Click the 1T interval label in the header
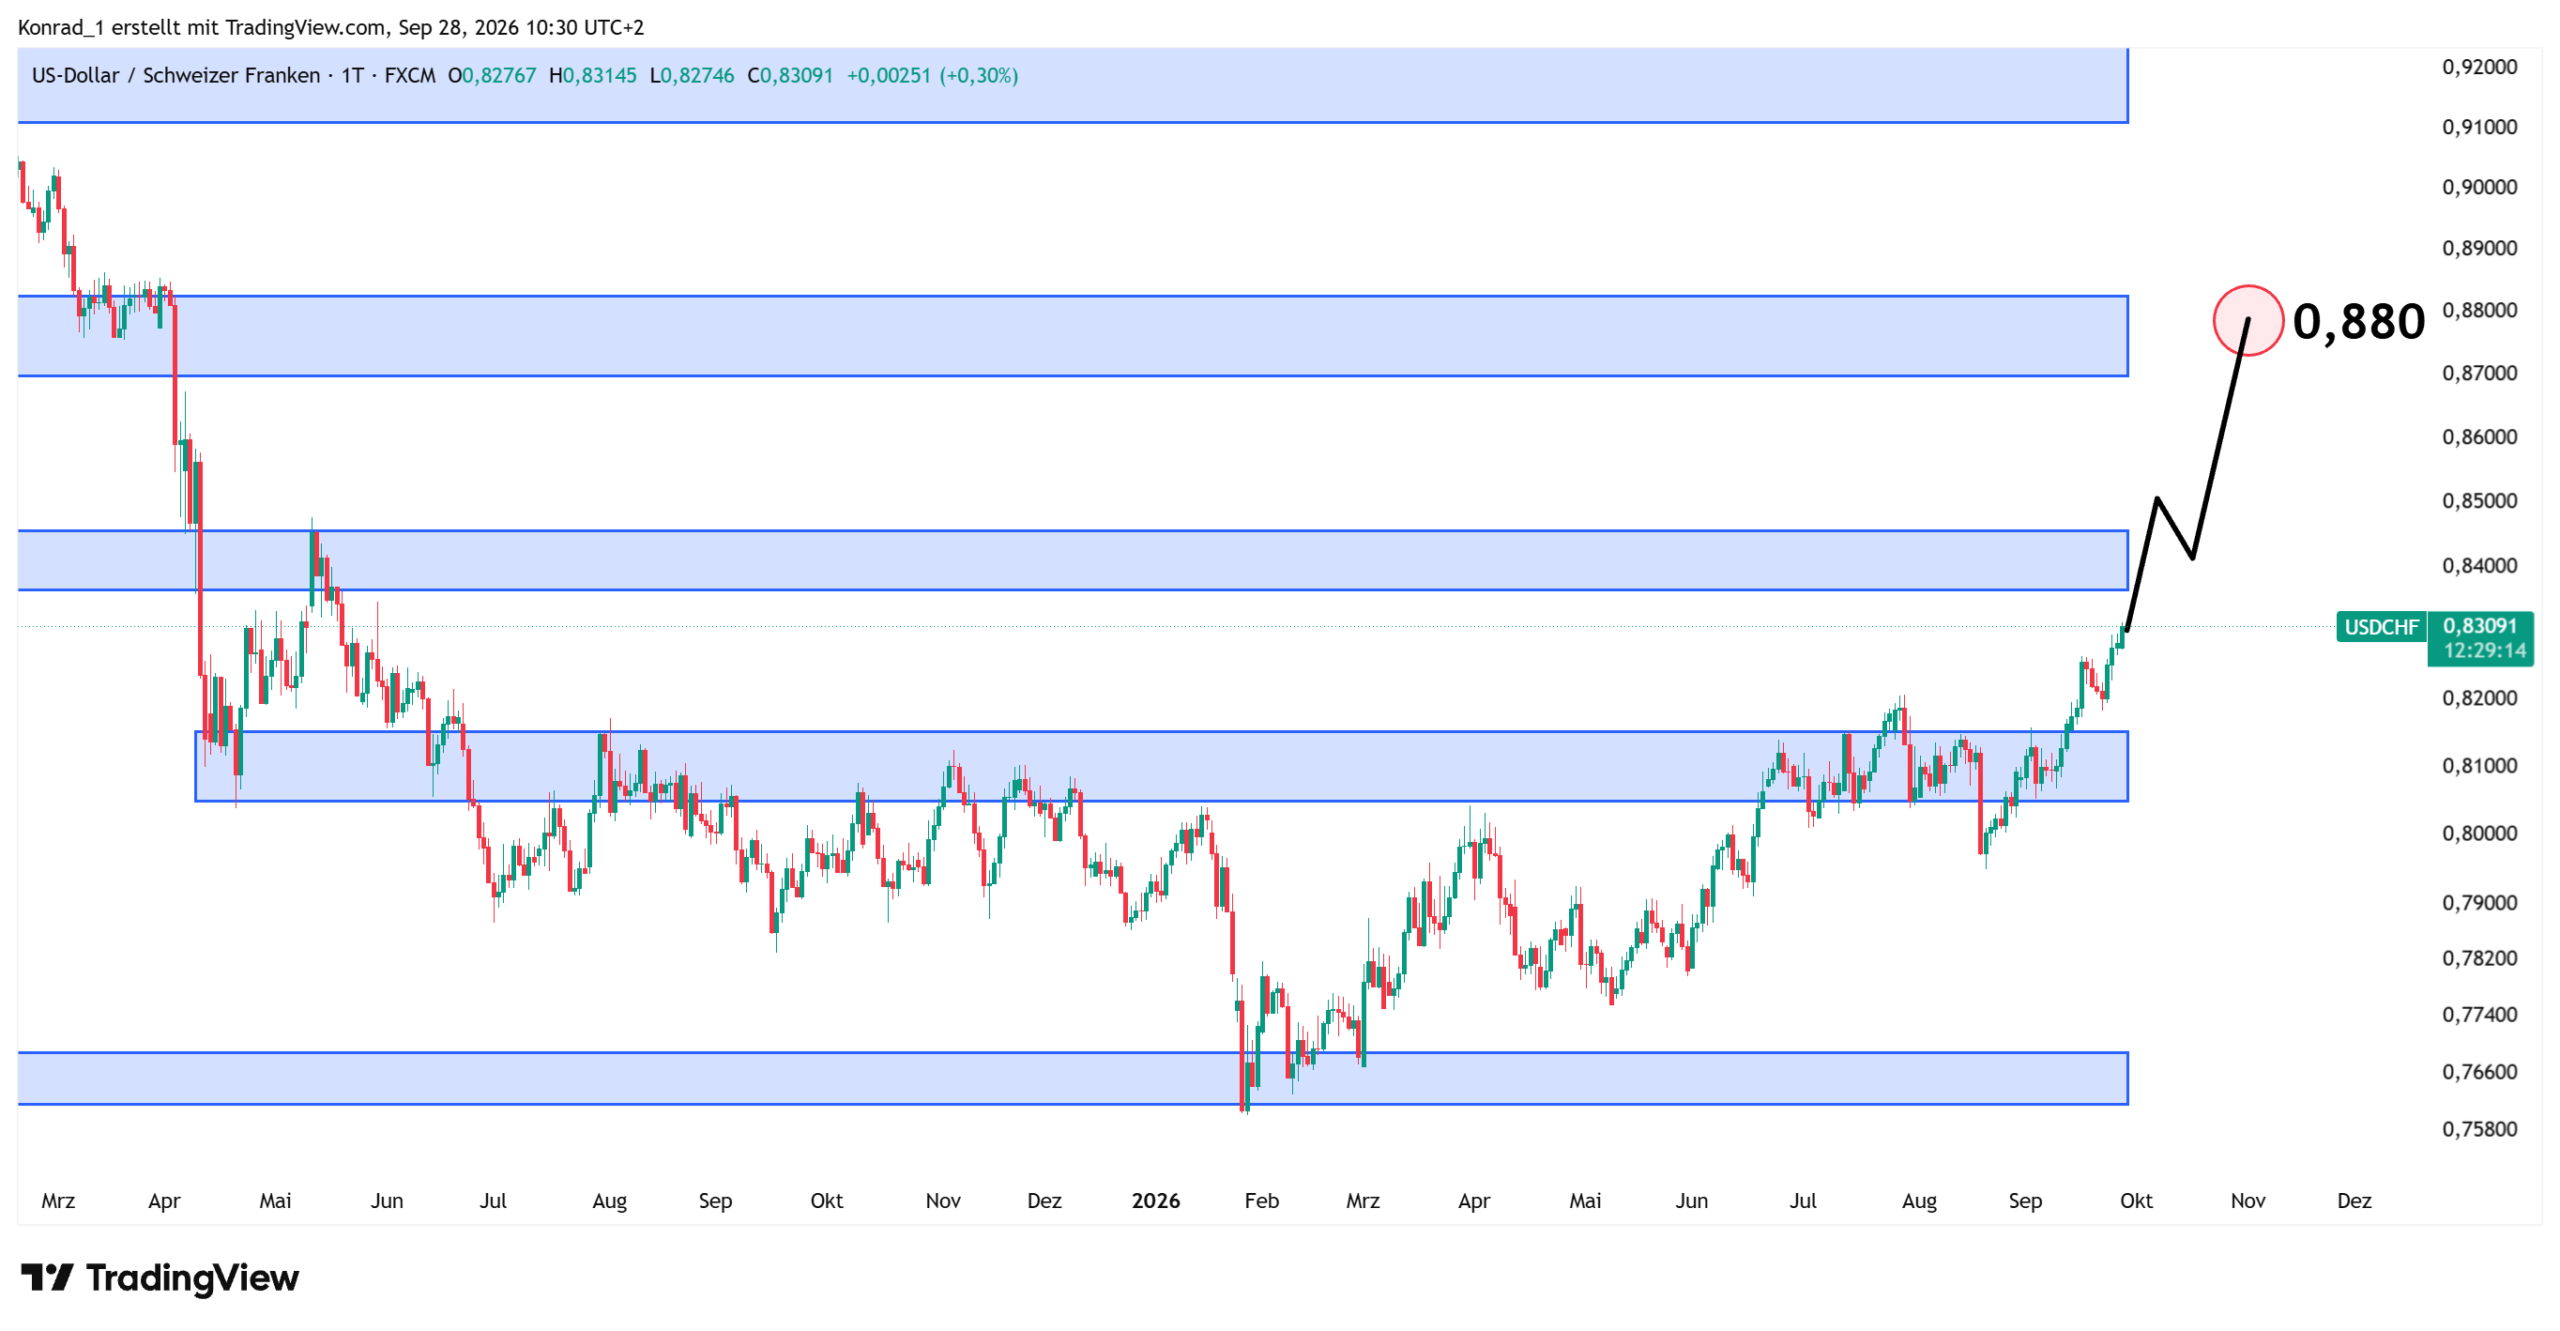The height and width of the screenshot is (1331, 2560). click(x=352, y=75)
